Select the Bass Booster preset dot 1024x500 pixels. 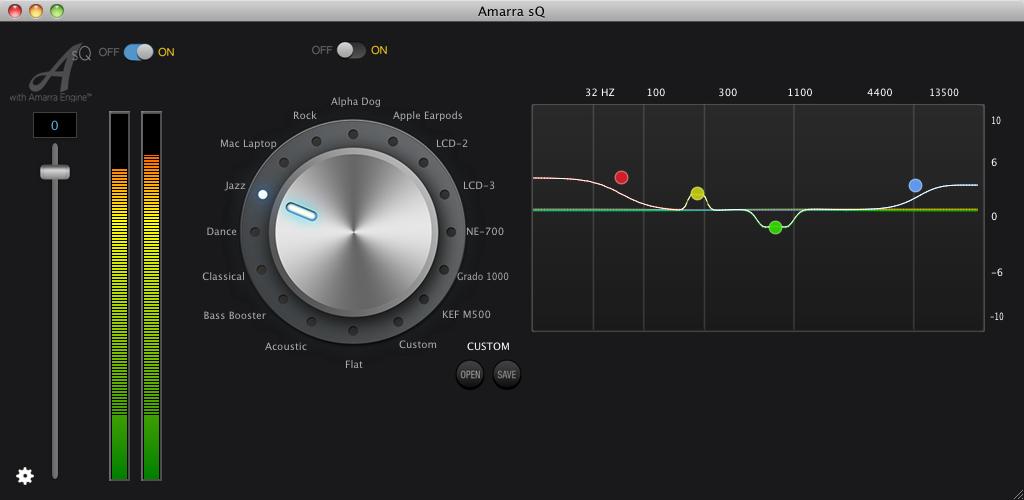283,300
